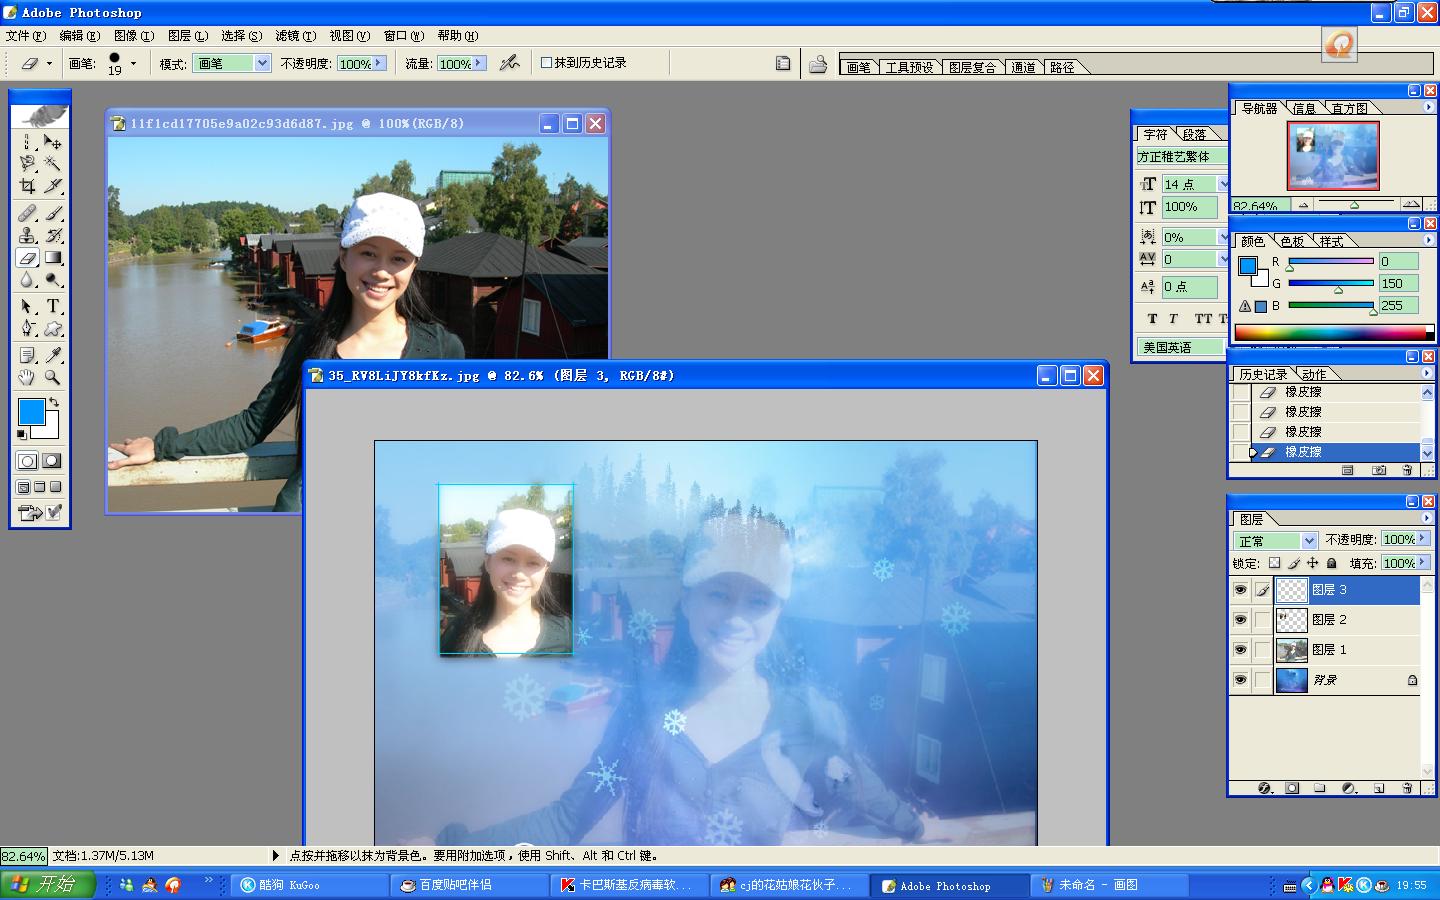Click the Windows 开始 button
Image resolution: width=1440 pixels, height=900 pixels.
tap(48, 884)
